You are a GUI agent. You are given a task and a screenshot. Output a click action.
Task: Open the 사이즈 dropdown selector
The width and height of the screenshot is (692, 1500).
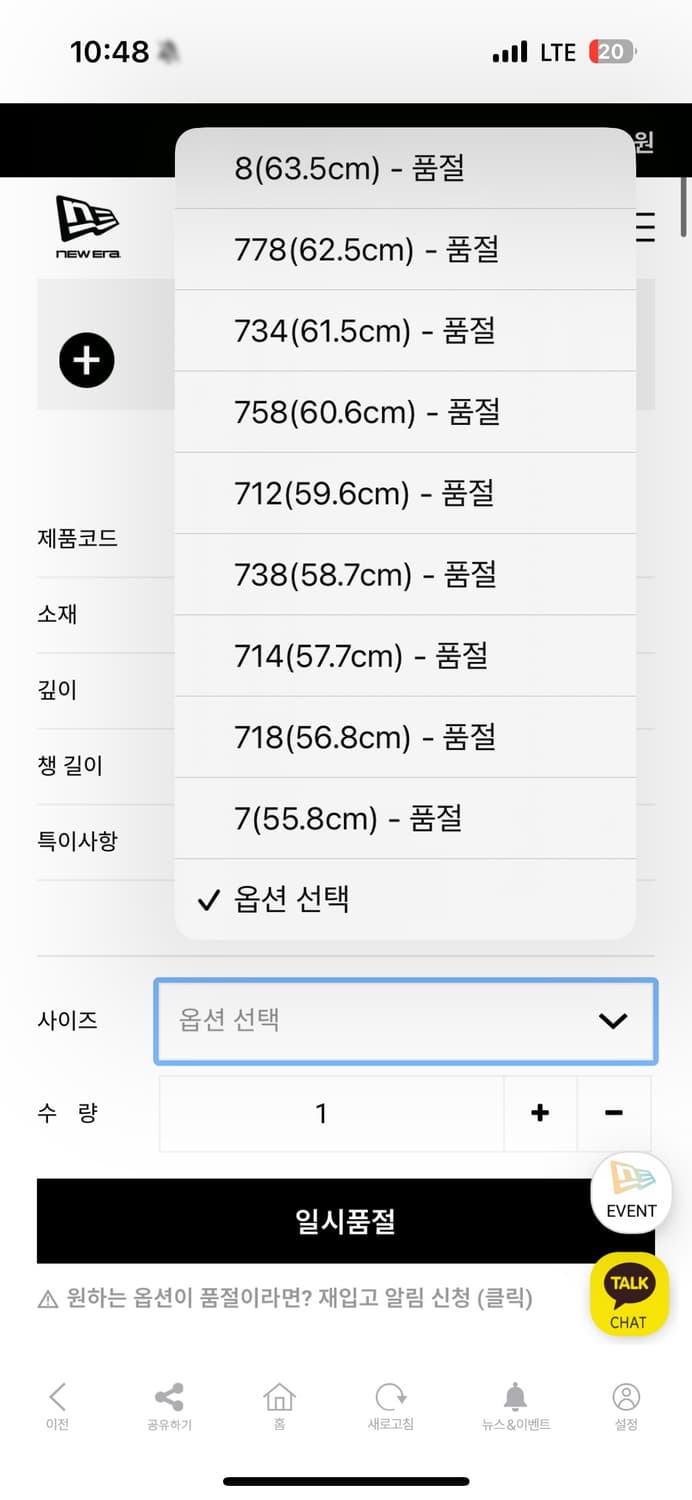tap(405, 1021)
